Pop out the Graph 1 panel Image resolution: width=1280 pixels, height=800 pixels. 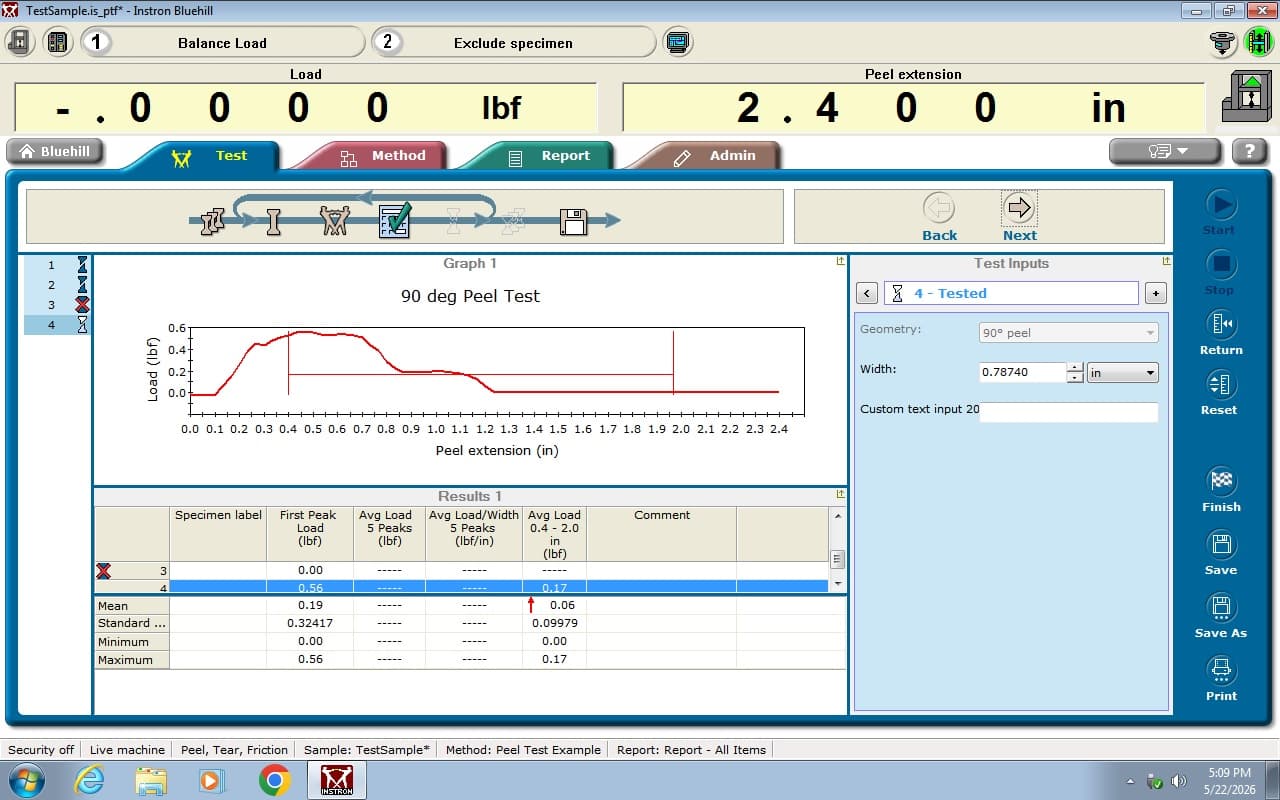coord(841,261)
